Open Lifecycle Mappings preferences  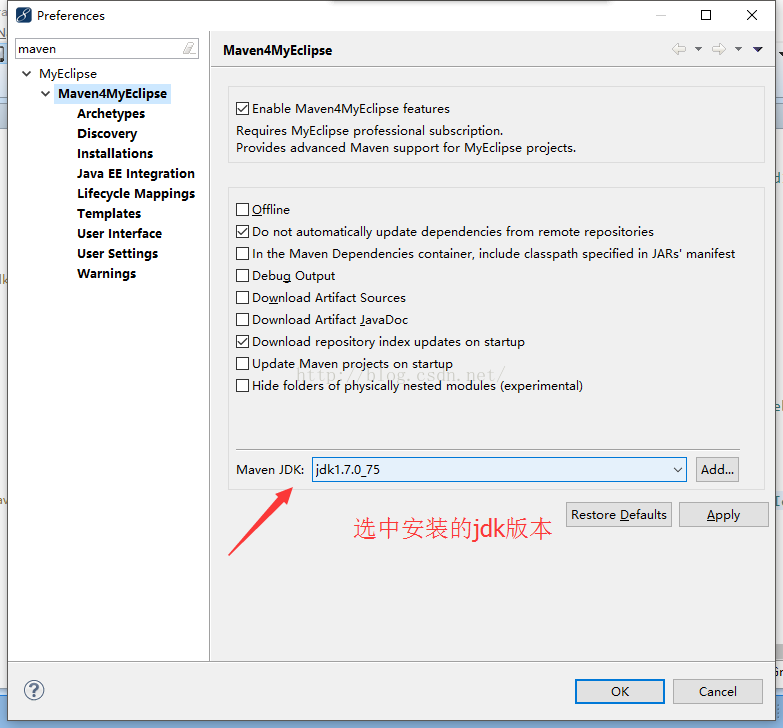coord(136,193)
